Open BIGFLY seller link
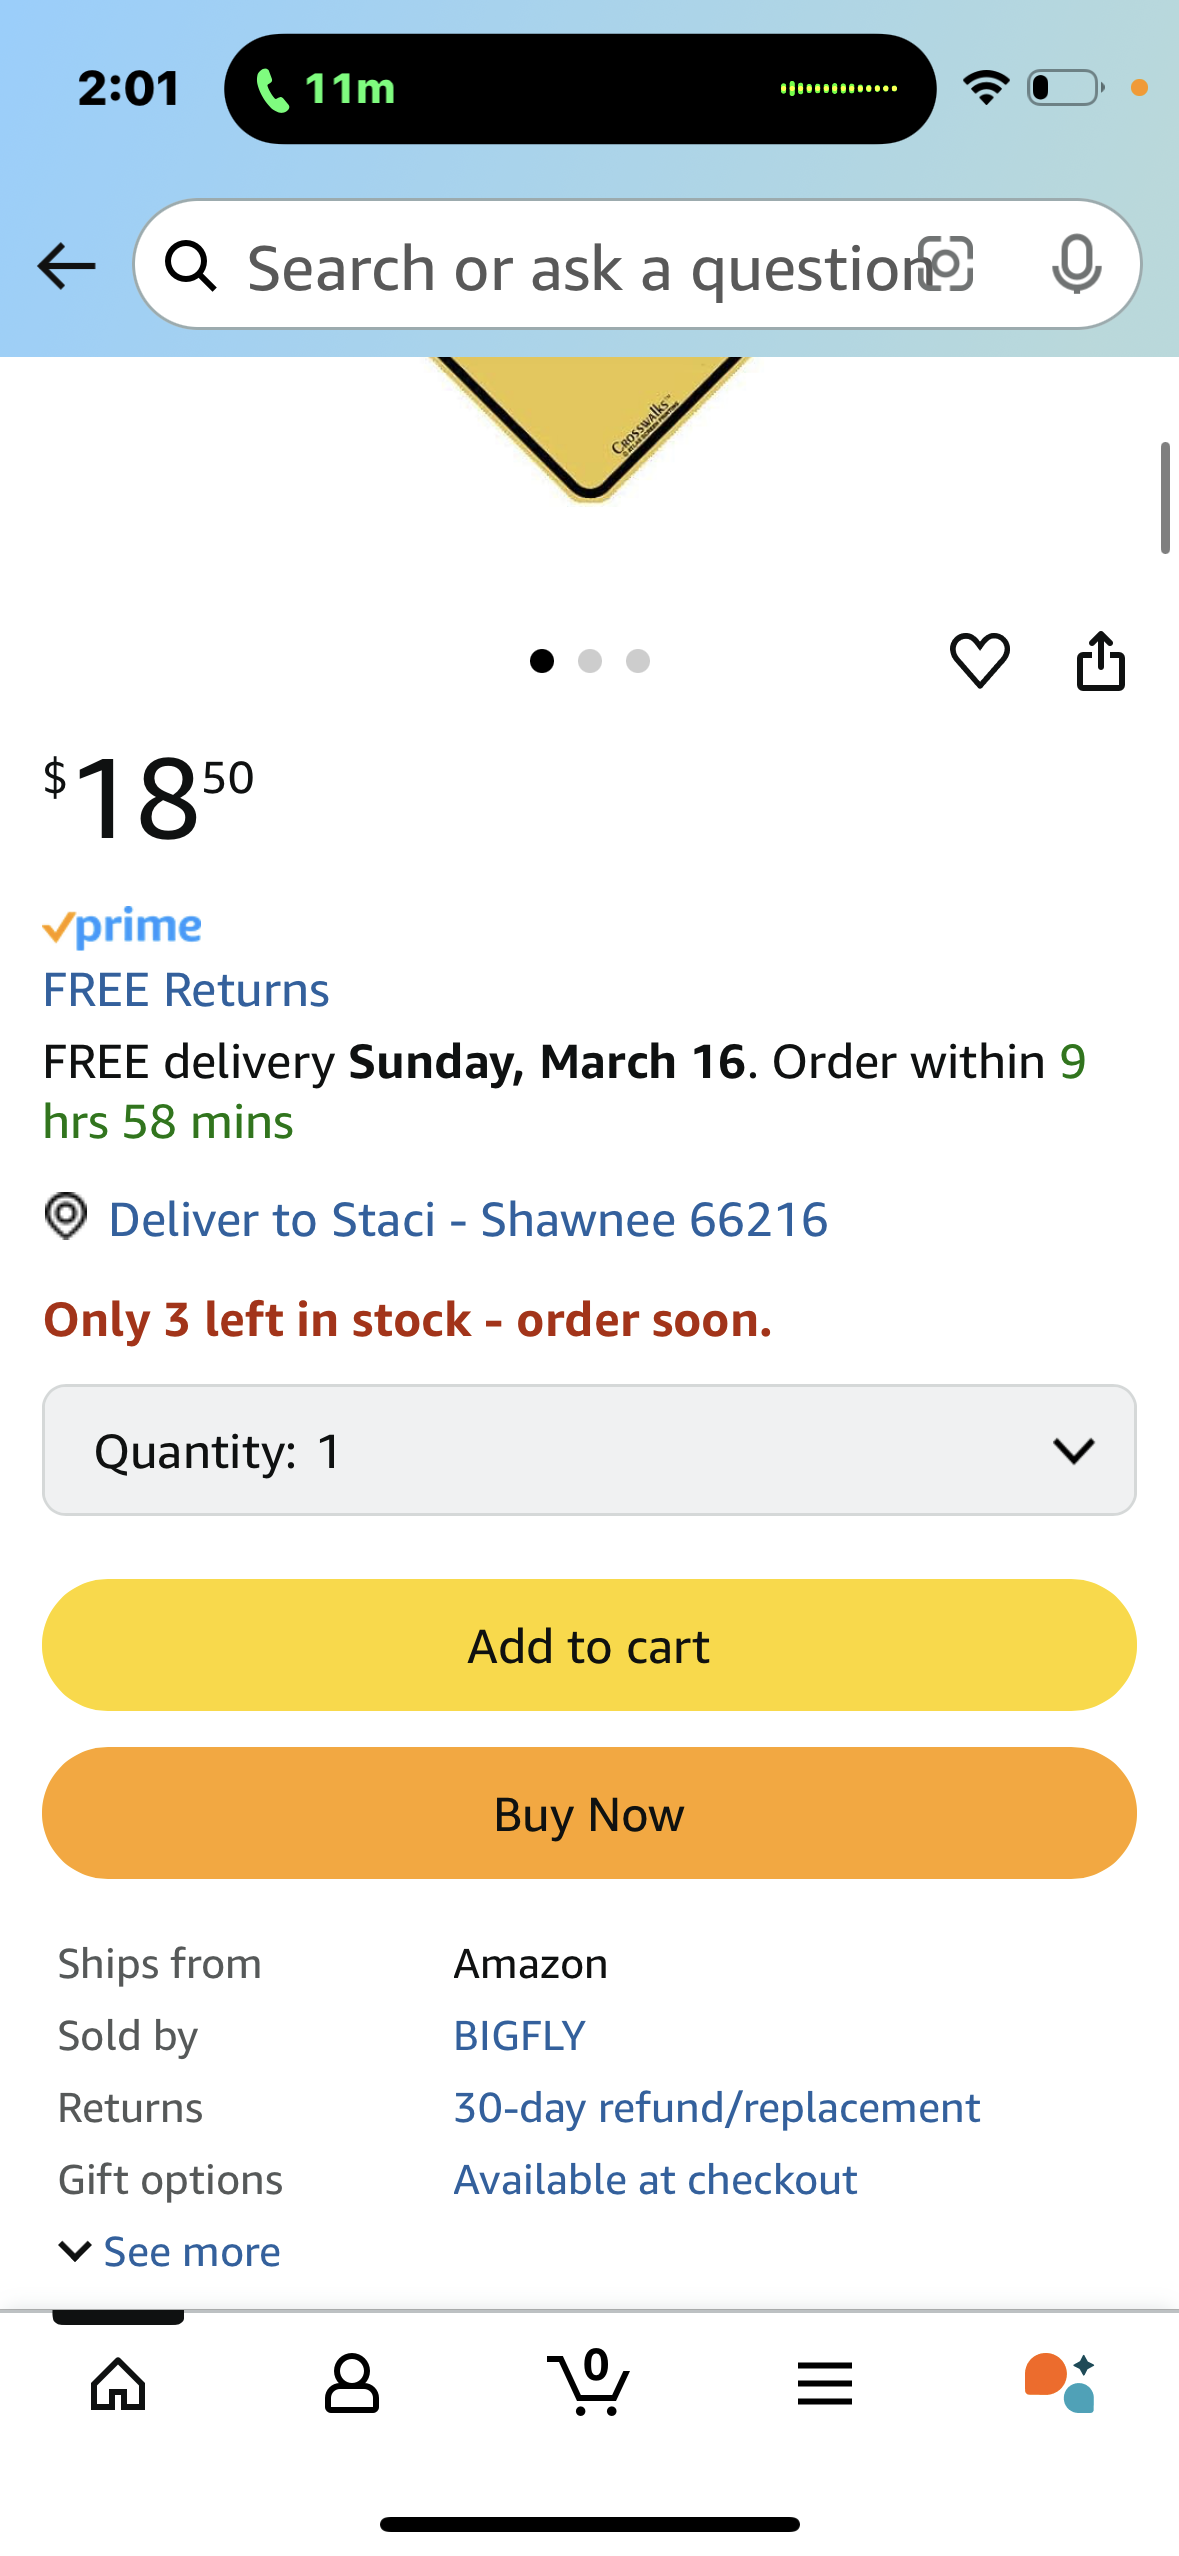 coord(519,2036)
